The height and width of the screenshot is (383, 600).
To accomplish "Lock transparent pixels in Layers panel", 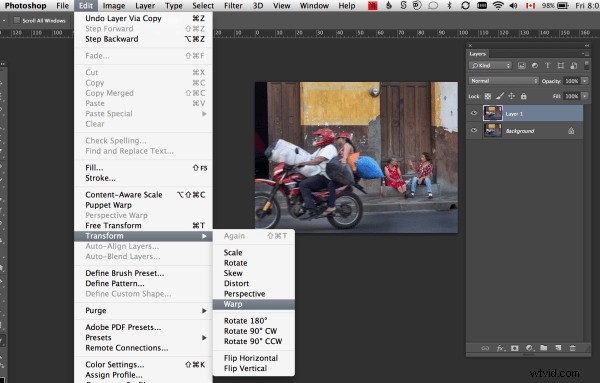I will tap(488, 96).
